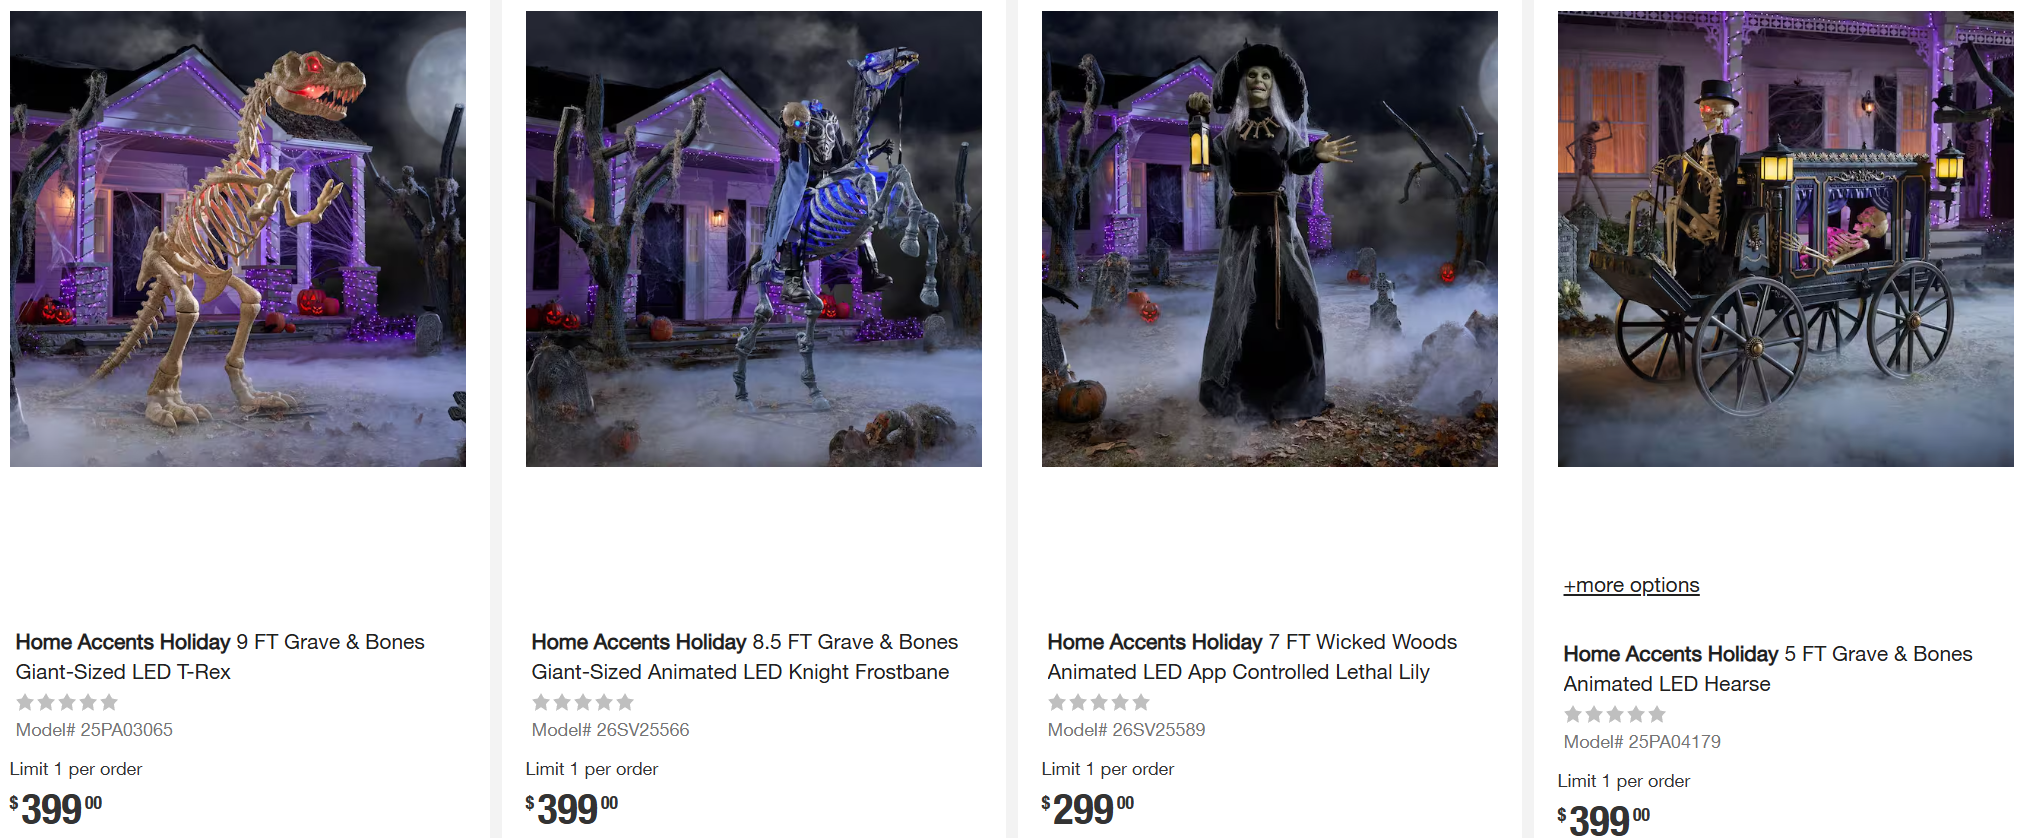The height and width of the screenshot is (838, 2025).
Task: Open the Giant-Sized LED T-Rex title link
Action: 220,657
